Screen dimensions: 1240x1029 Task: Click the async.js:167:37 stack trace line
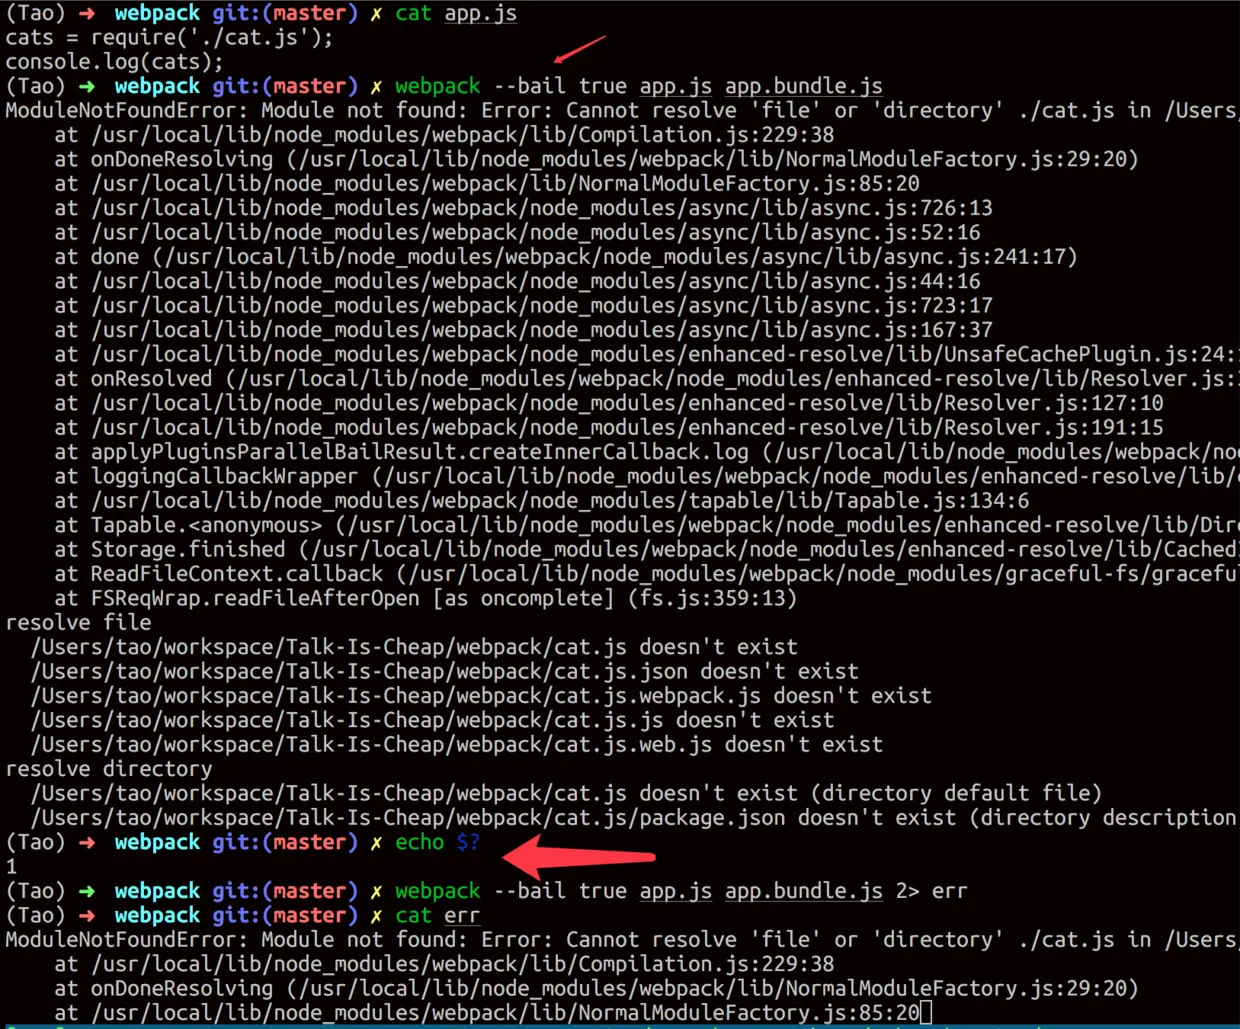pyautogui.click(x=524, y=330)
